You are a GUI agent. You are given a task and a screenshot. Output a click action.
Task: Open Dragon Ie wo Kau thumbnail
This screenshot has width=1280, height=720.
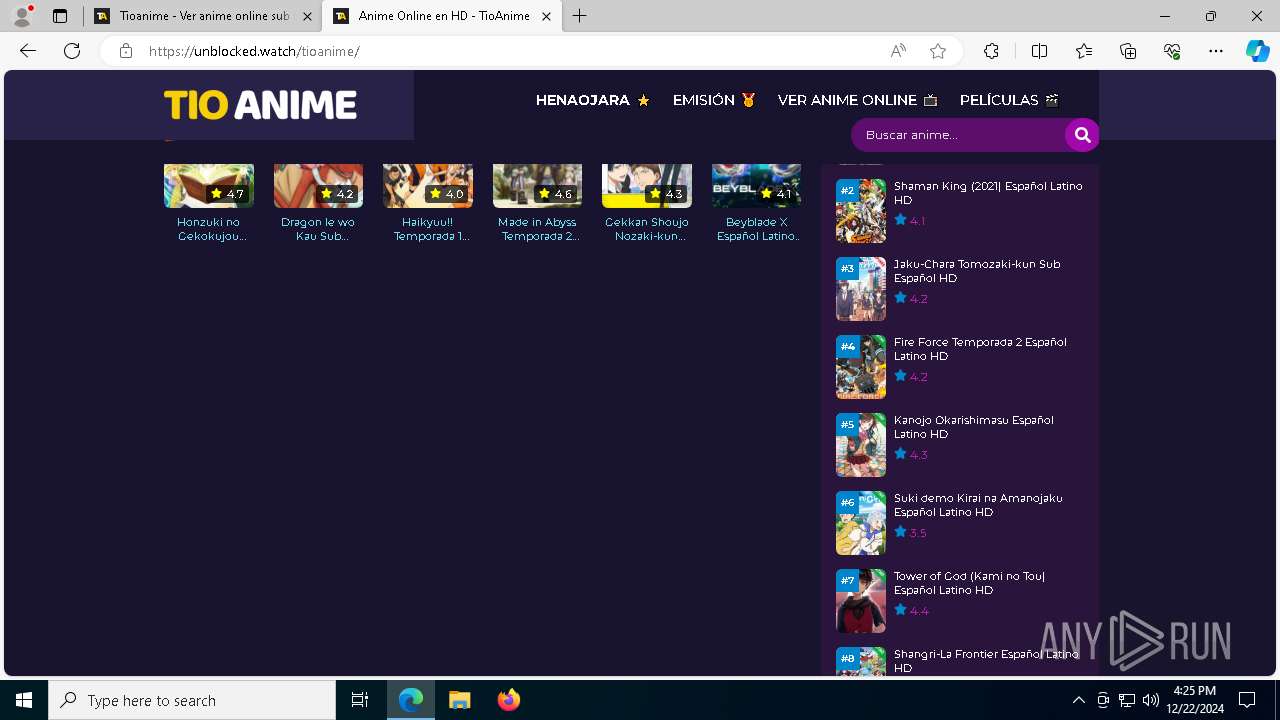pyautogui.click(x=318, y=185)
